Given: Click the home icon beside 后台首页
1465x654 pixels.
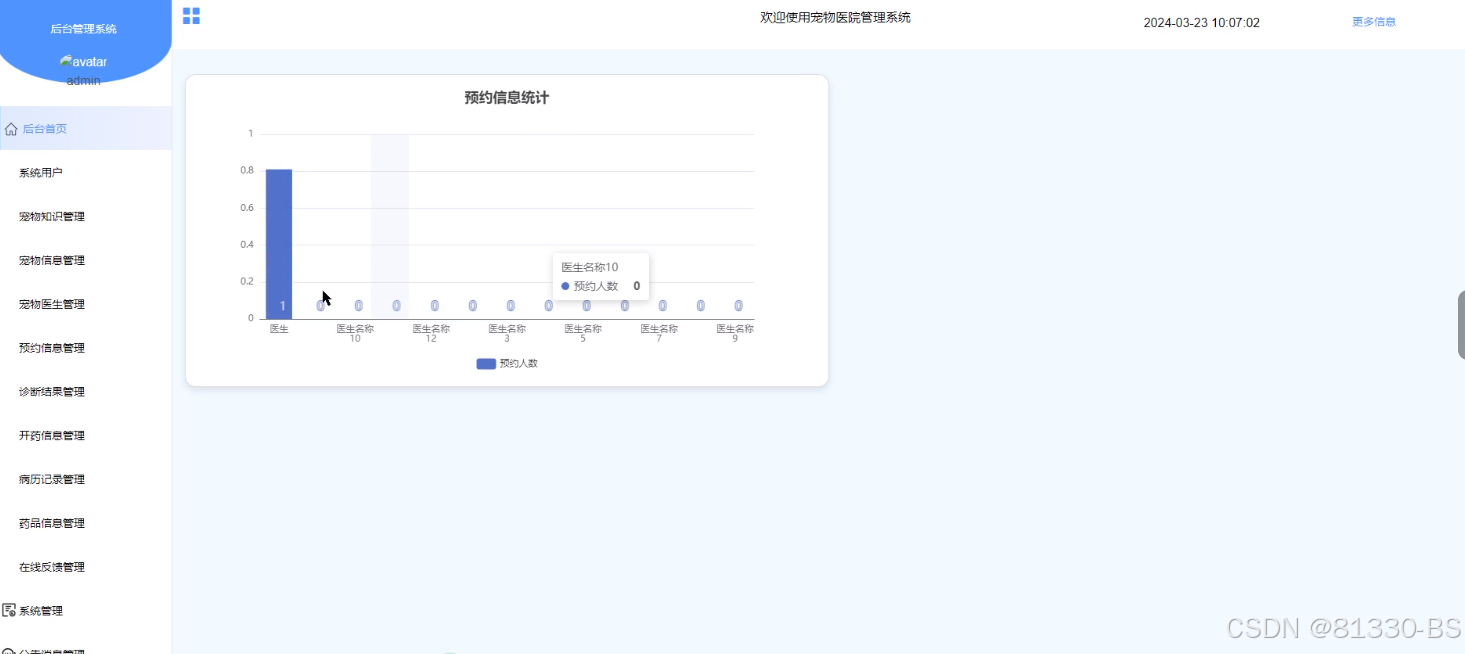Looking at the screenshot, I should click(x=11, y=129).
